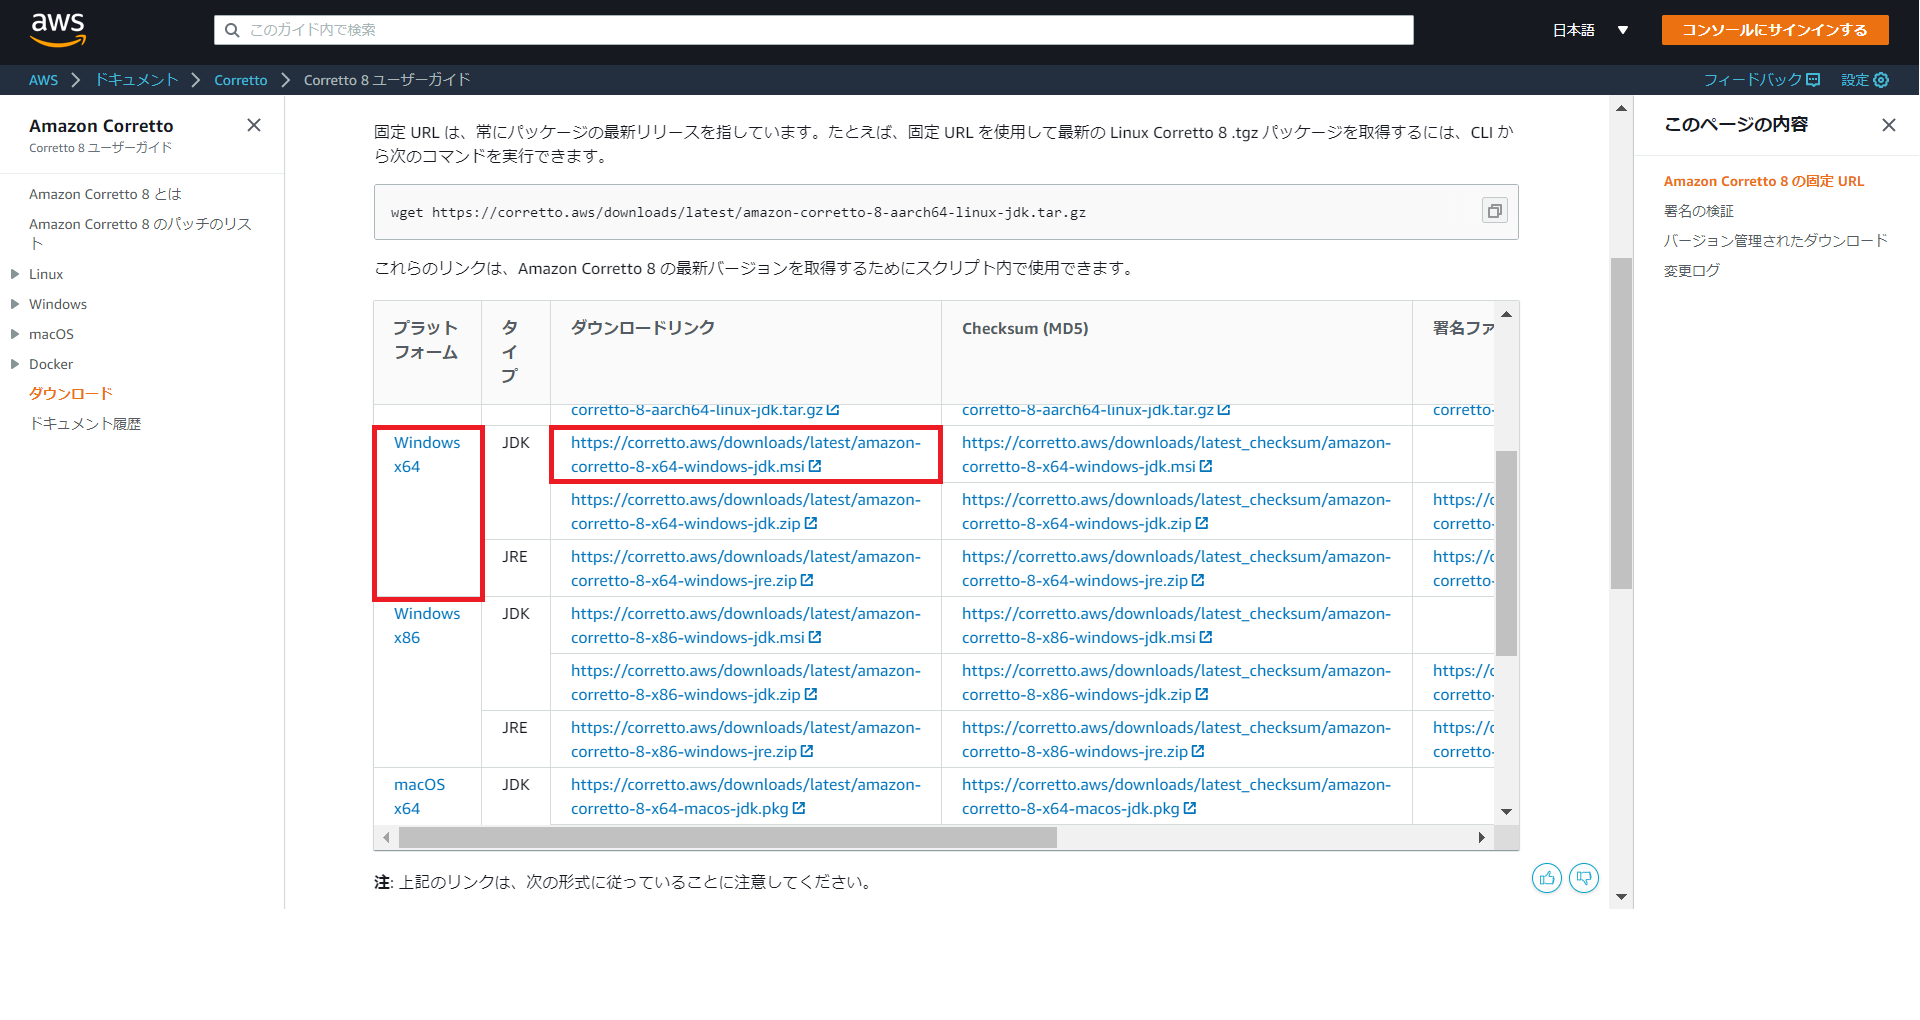
Task: Select ダウンロード in sidebar
Action: tap(71, 393)
